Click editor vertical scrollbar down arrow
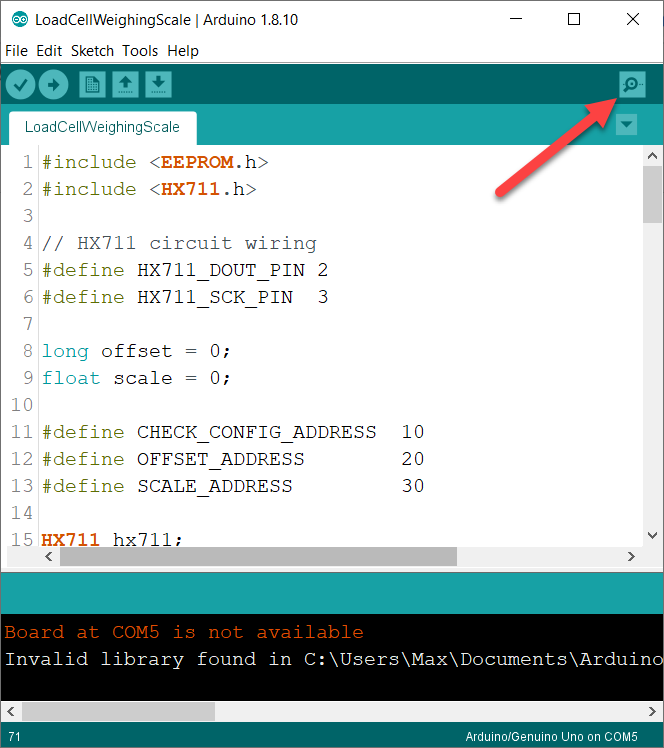 pos(653,535)
